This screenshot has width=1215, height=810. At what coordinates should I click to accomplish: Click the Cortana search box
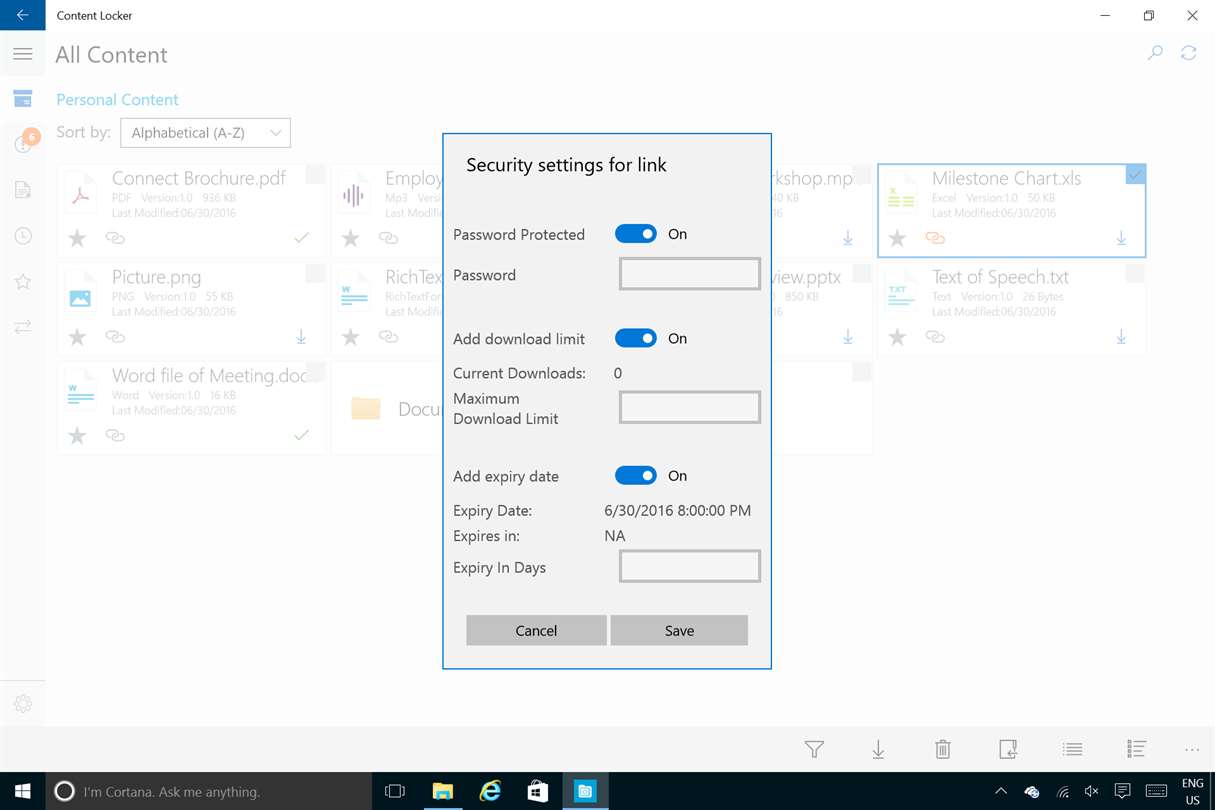208,791
